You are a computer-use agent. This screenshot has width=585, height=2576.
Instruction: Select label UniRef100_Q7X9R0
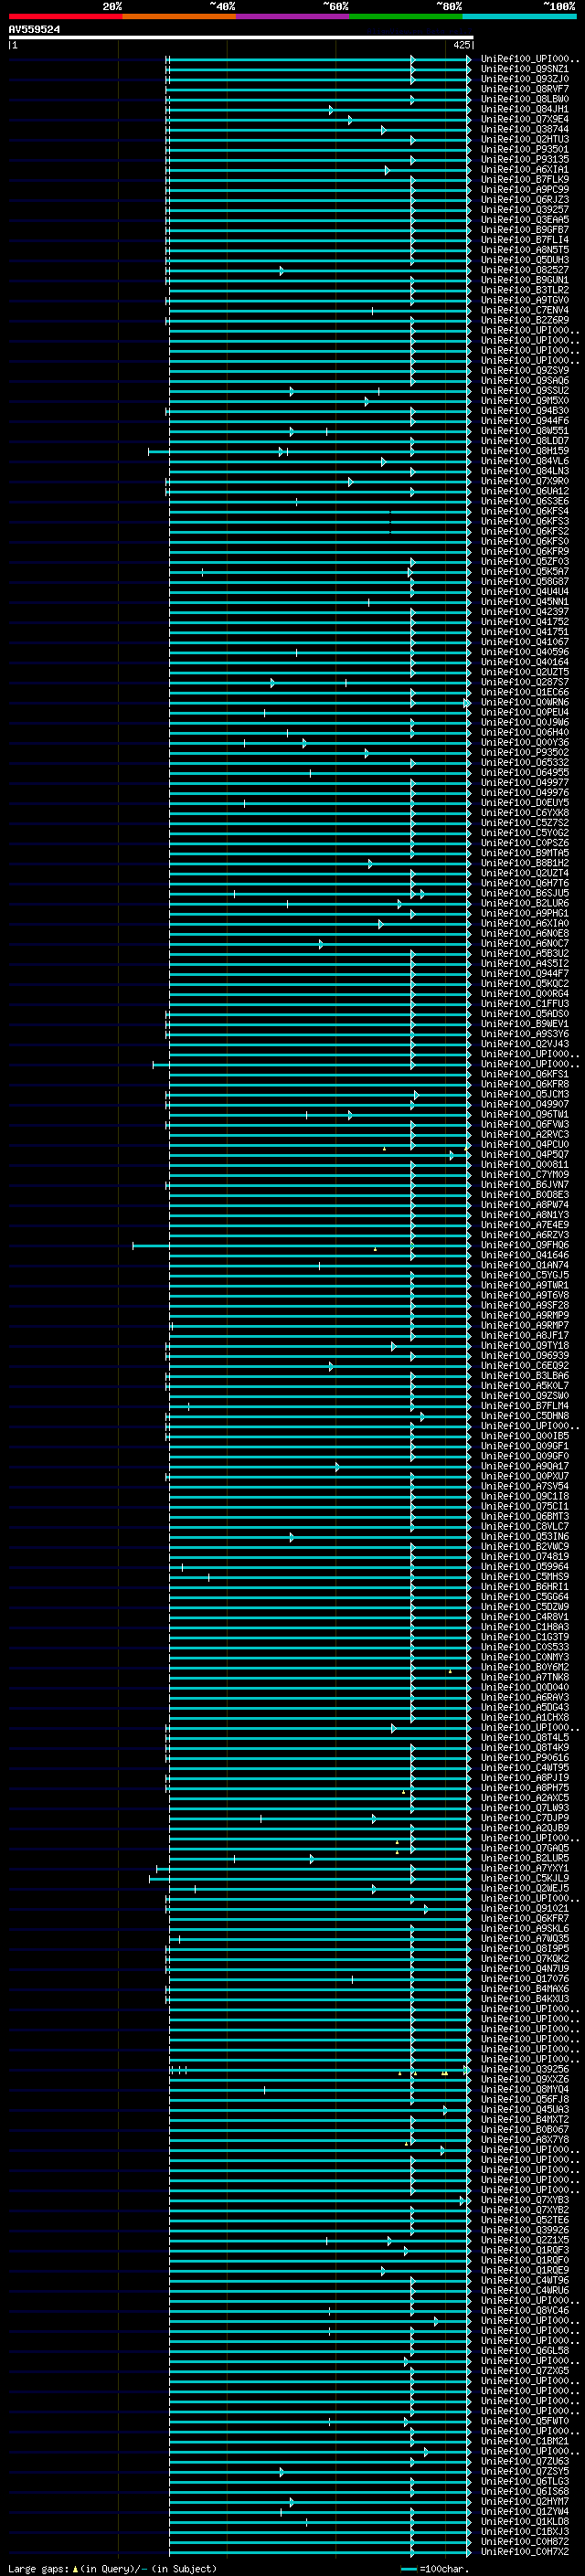[525, 481]
